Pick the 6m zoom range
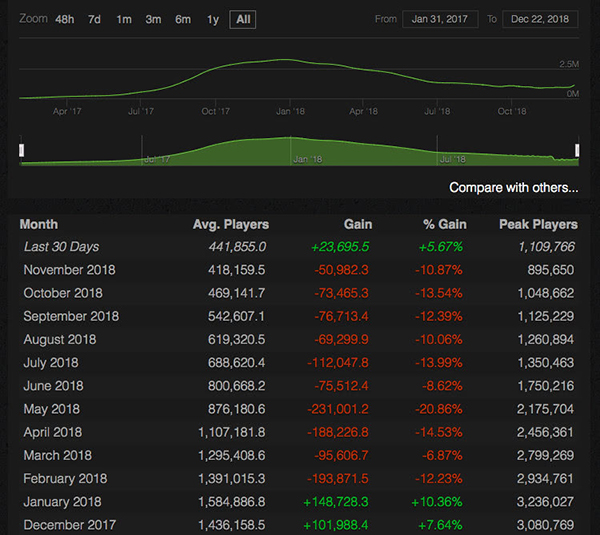Screen dimensions: 600x535 (x=183, y=19)
